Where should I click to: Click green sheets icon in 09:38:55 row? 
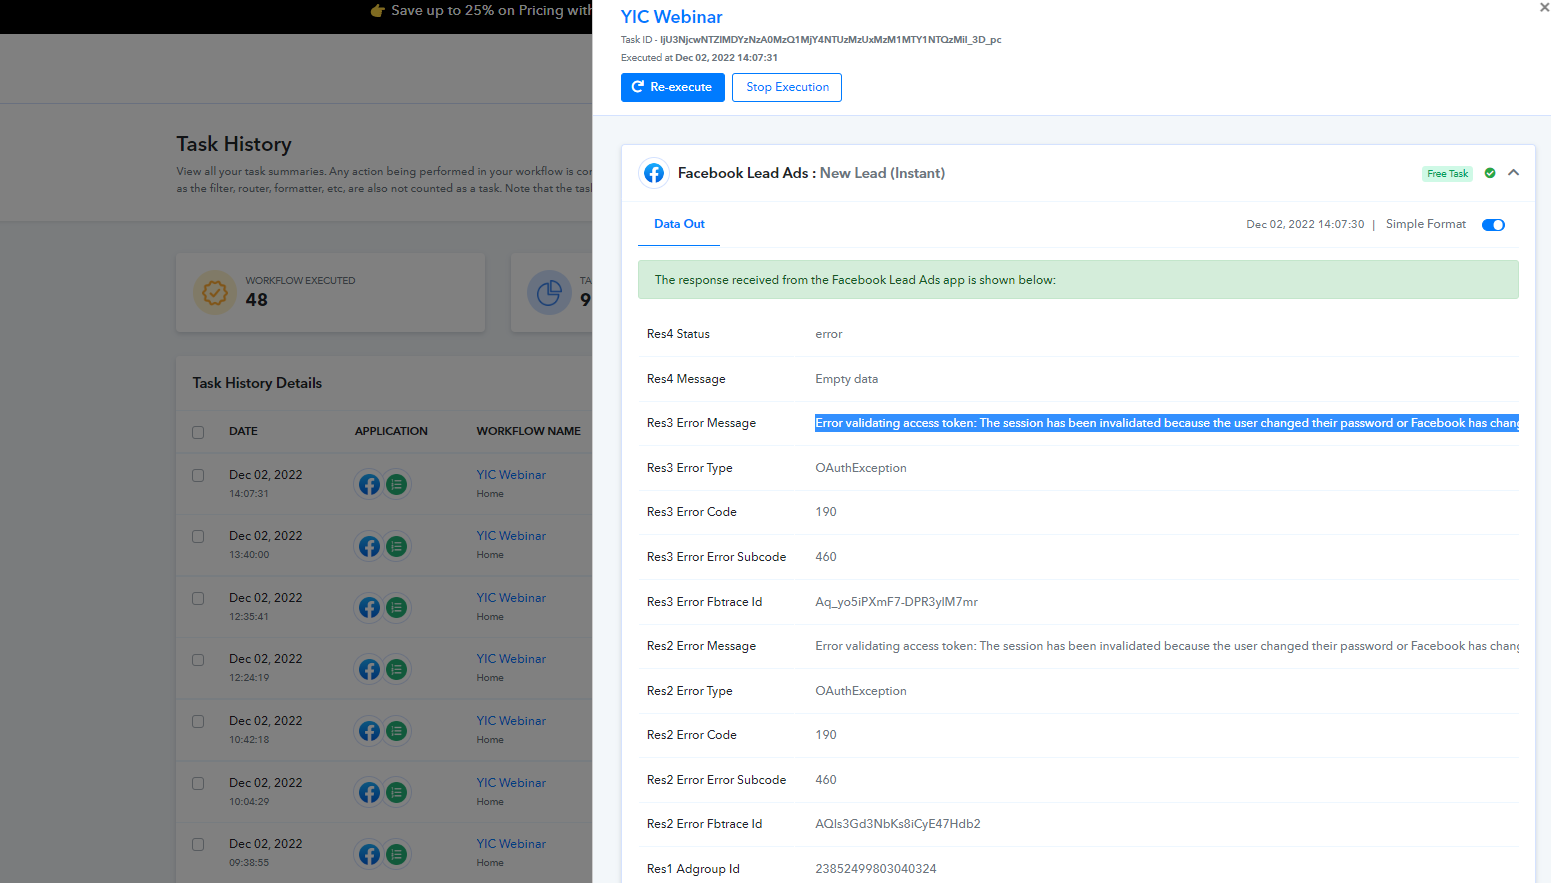[397, 854]
